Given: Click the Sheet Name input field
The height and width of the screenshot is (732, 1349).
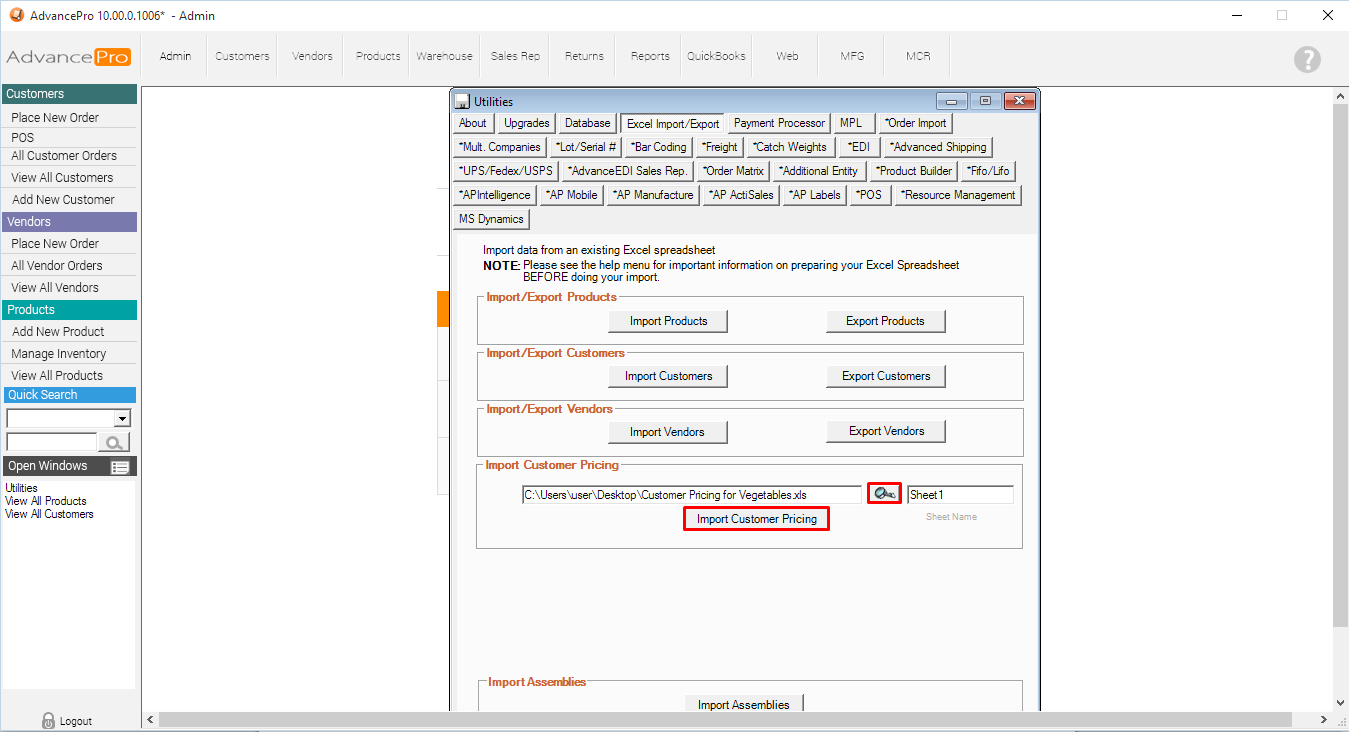Looking at the screenshot, I should tap(959, 495).
